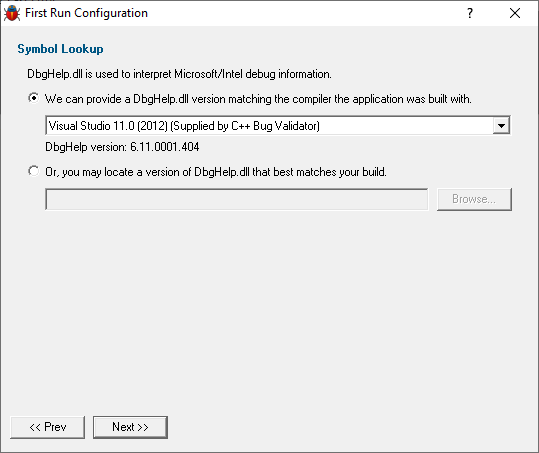Click the red bug application icon
Image resolution: width=539 pixels, height=453 pixels.
[x=12, y=13]
